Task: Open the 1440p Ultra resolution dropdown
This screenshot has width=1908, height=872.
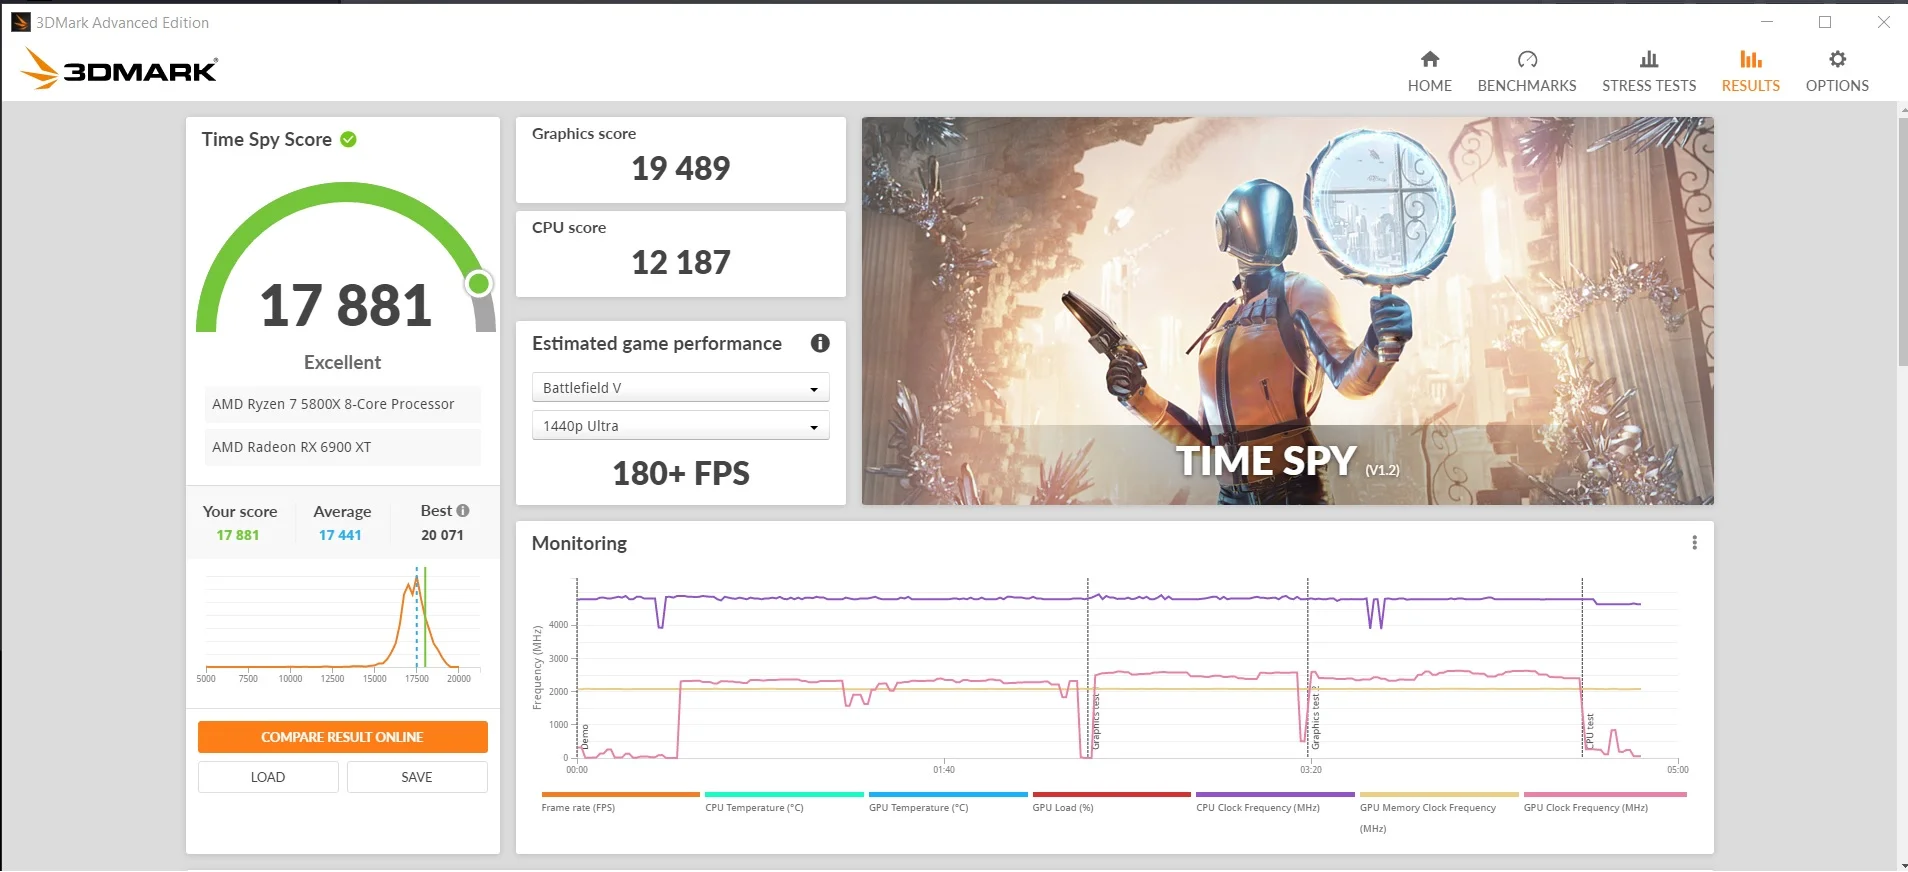Action: pyautogui.click(x=680, y=426)
